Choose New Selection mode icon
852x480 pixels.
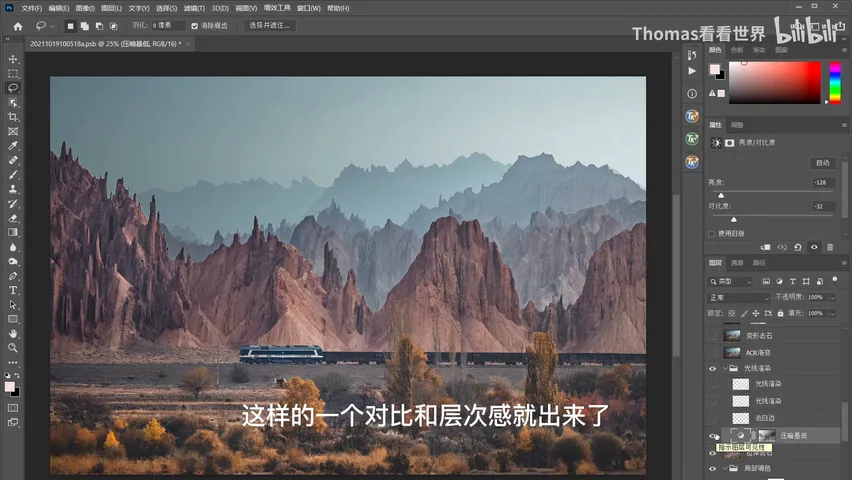point(71,26)
